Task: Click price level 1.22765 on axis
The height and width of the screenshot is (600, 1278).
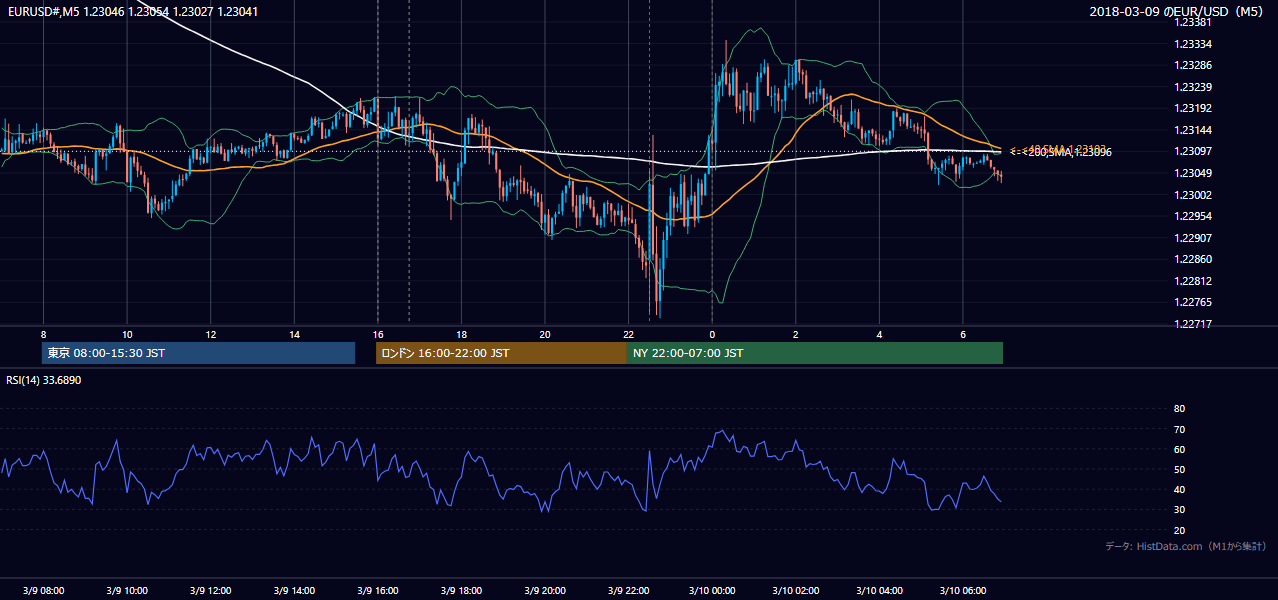Action: coord(1193,302)
